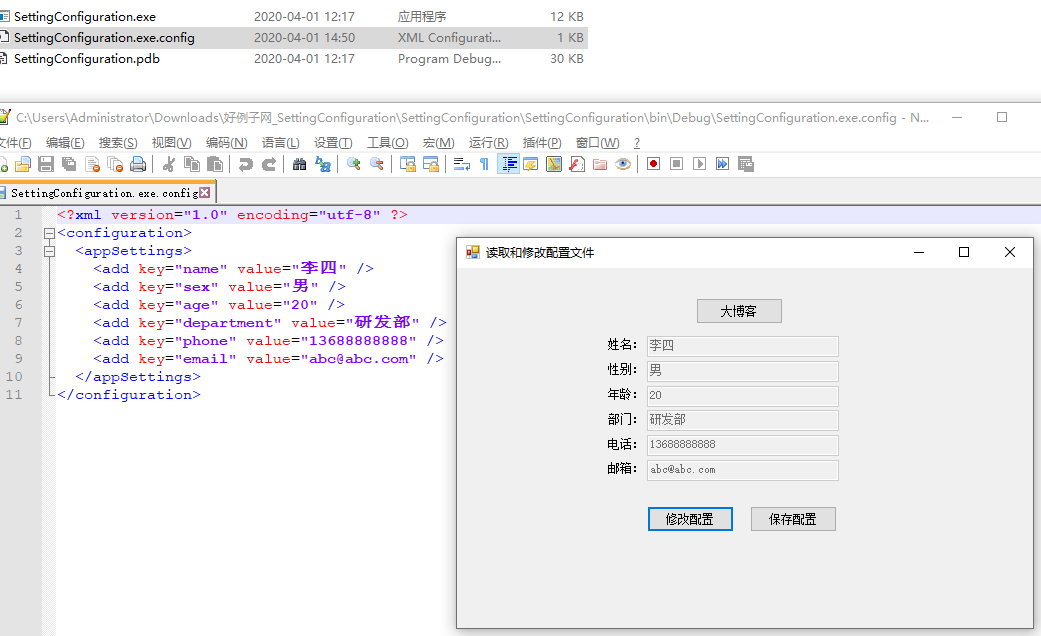Stop macro recording with square icon

[x=677, y=164]
